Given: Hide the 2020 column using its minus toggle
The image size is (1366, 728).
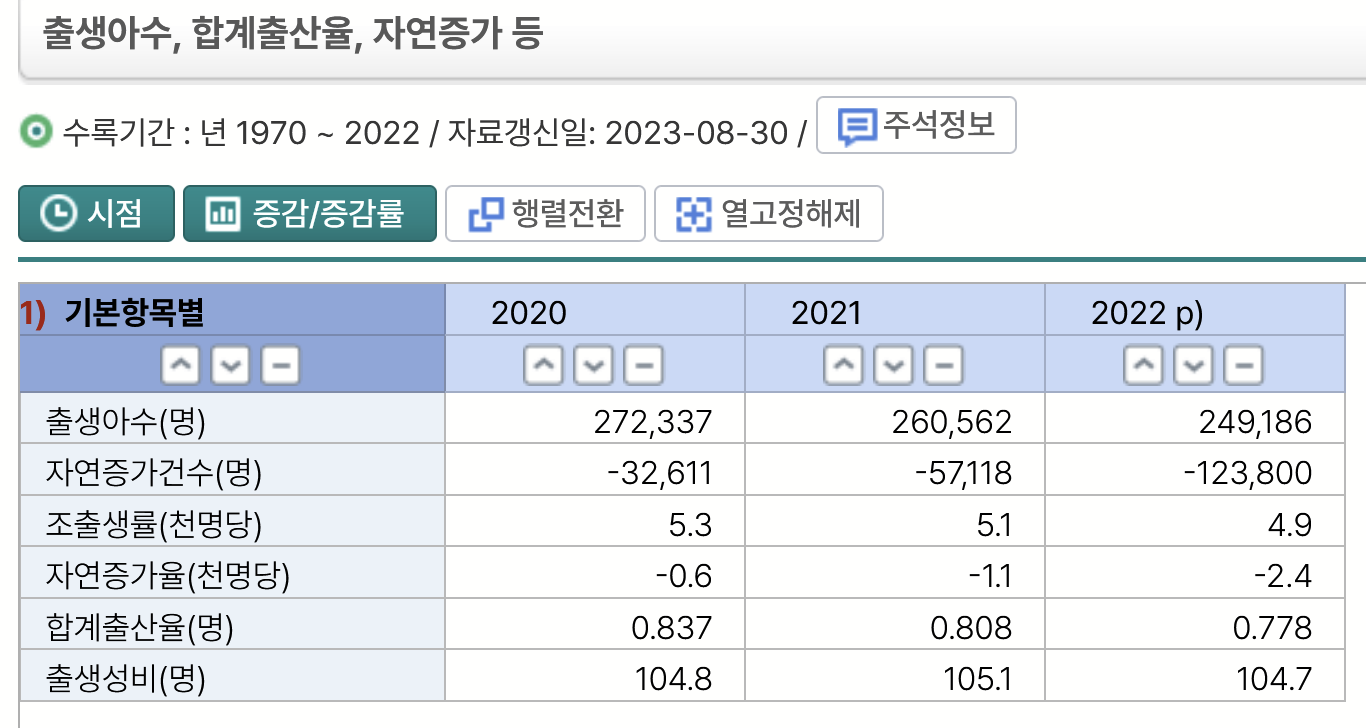Looking at the screenshot, I should (643, 364).
